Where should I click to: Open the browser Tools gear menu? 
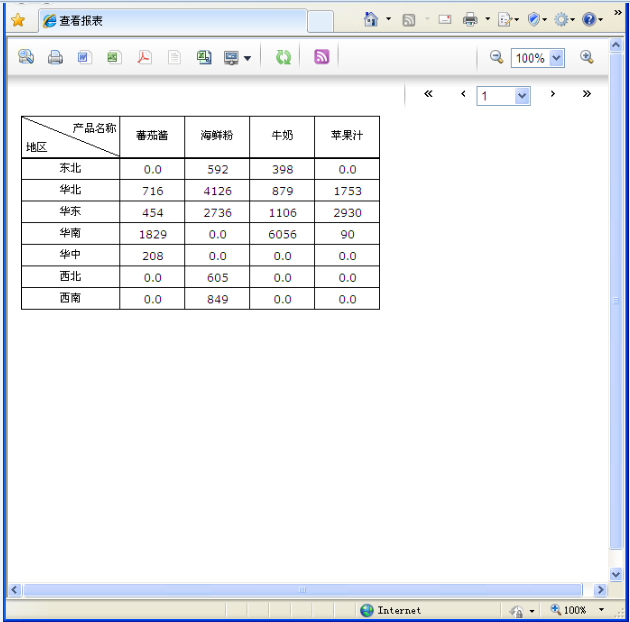pyautogui.click(x=564, y=19)
